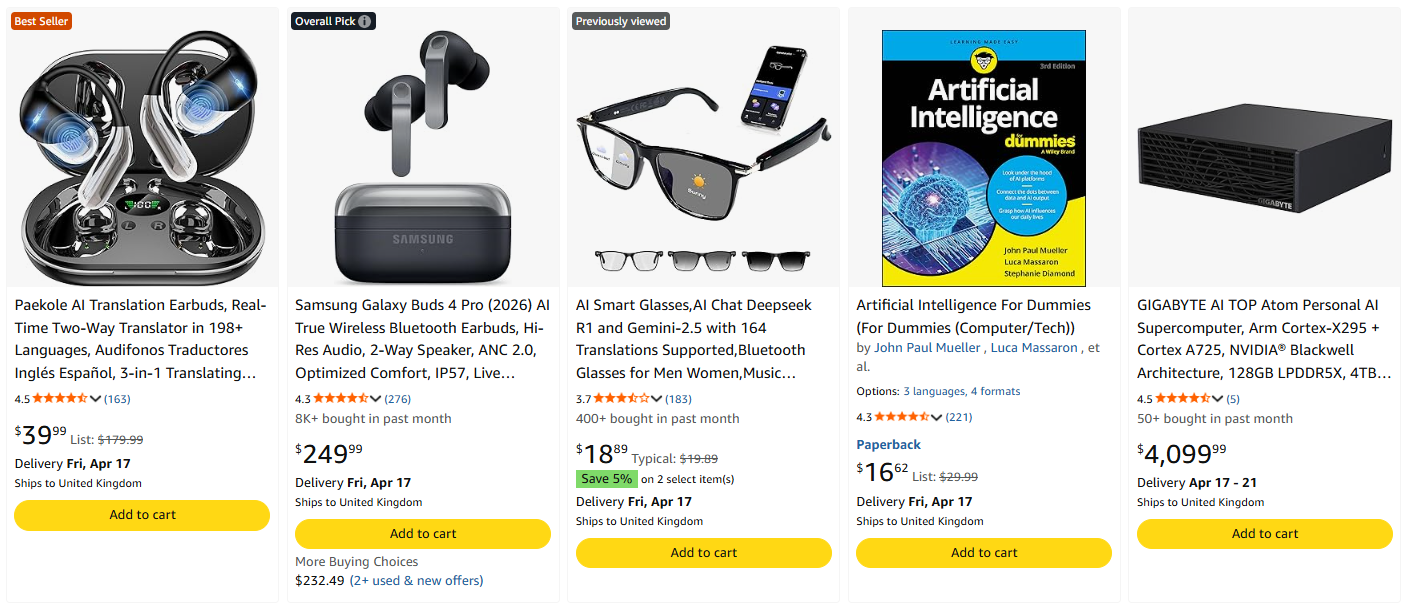Open author John Paul Mueller link
The image size is (1412, 610).
(929, 348)
